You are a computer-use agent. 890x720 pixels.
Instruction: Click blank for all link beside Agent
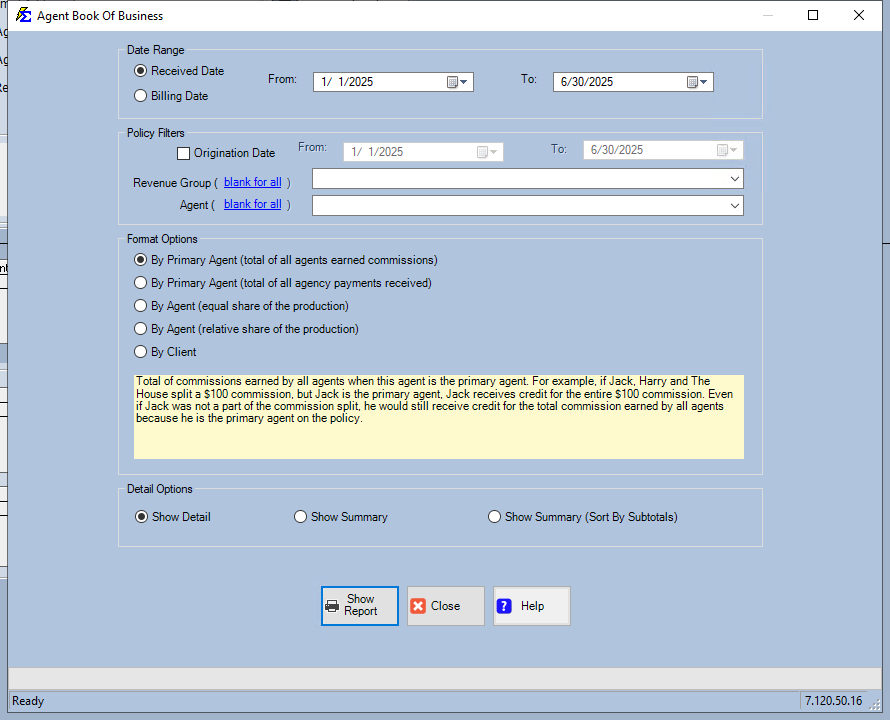[x=252, y=204]
